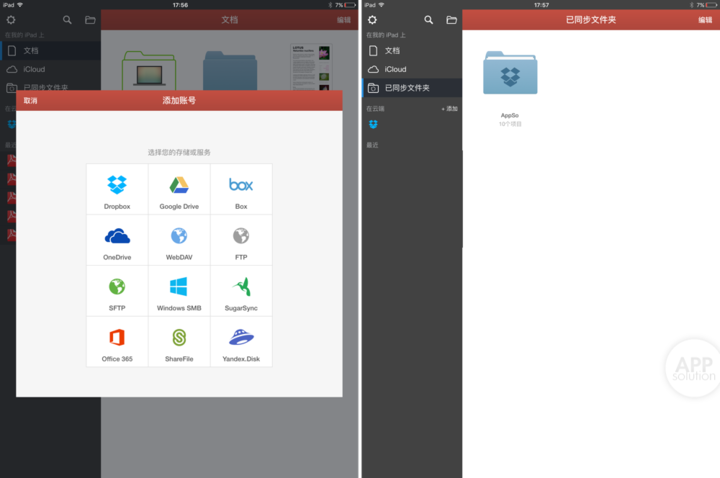This screenshot has width=720, height=478.
Task: Choose Dropbox as the storage service
Action: (117, 189)
